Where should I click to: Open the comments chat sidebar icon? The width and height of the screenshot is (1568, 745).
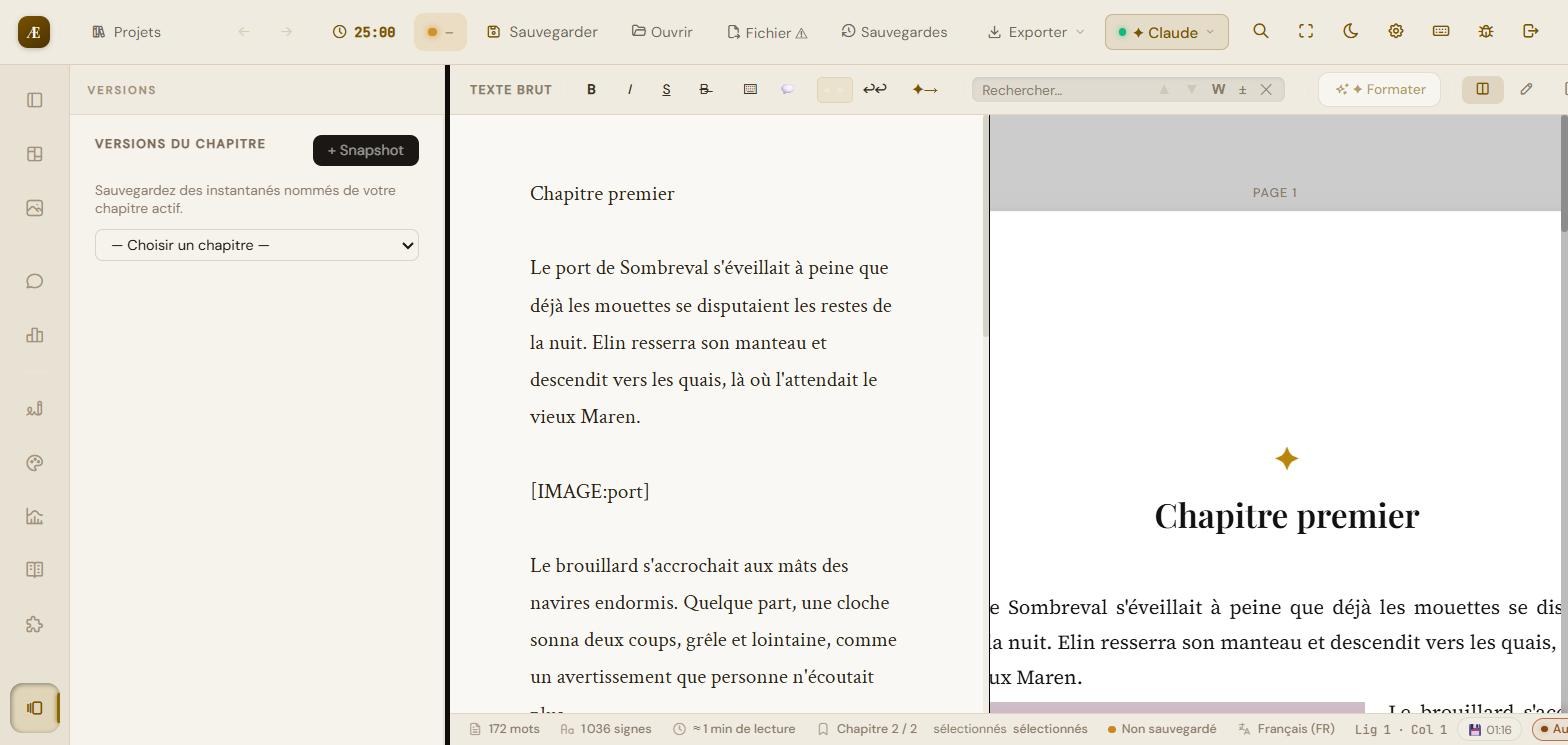pos(35,281)
